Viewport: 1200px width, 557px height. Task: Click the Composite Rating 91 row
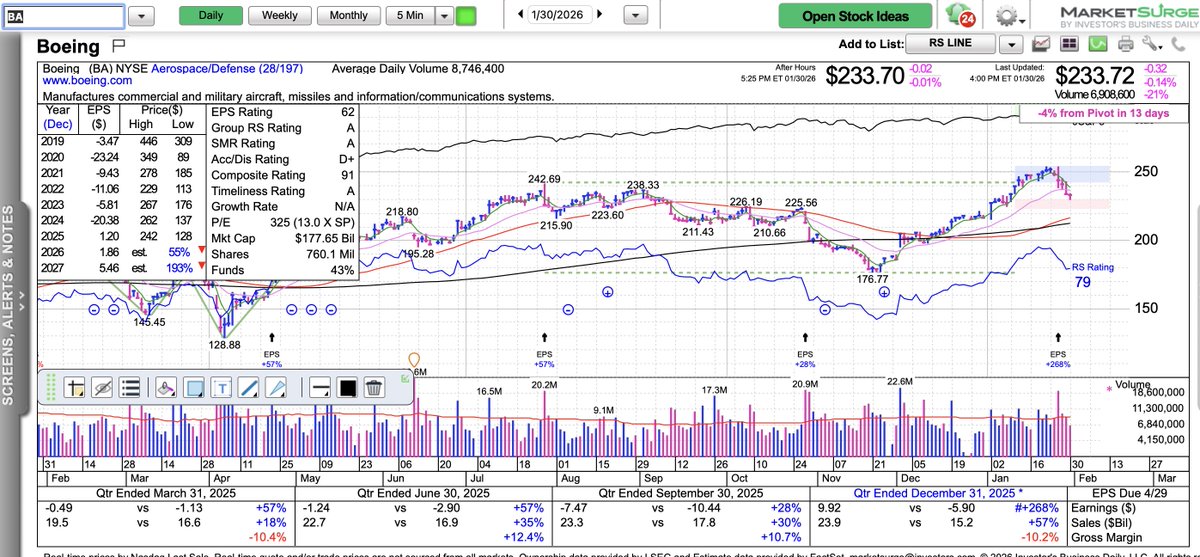point(282,175)
